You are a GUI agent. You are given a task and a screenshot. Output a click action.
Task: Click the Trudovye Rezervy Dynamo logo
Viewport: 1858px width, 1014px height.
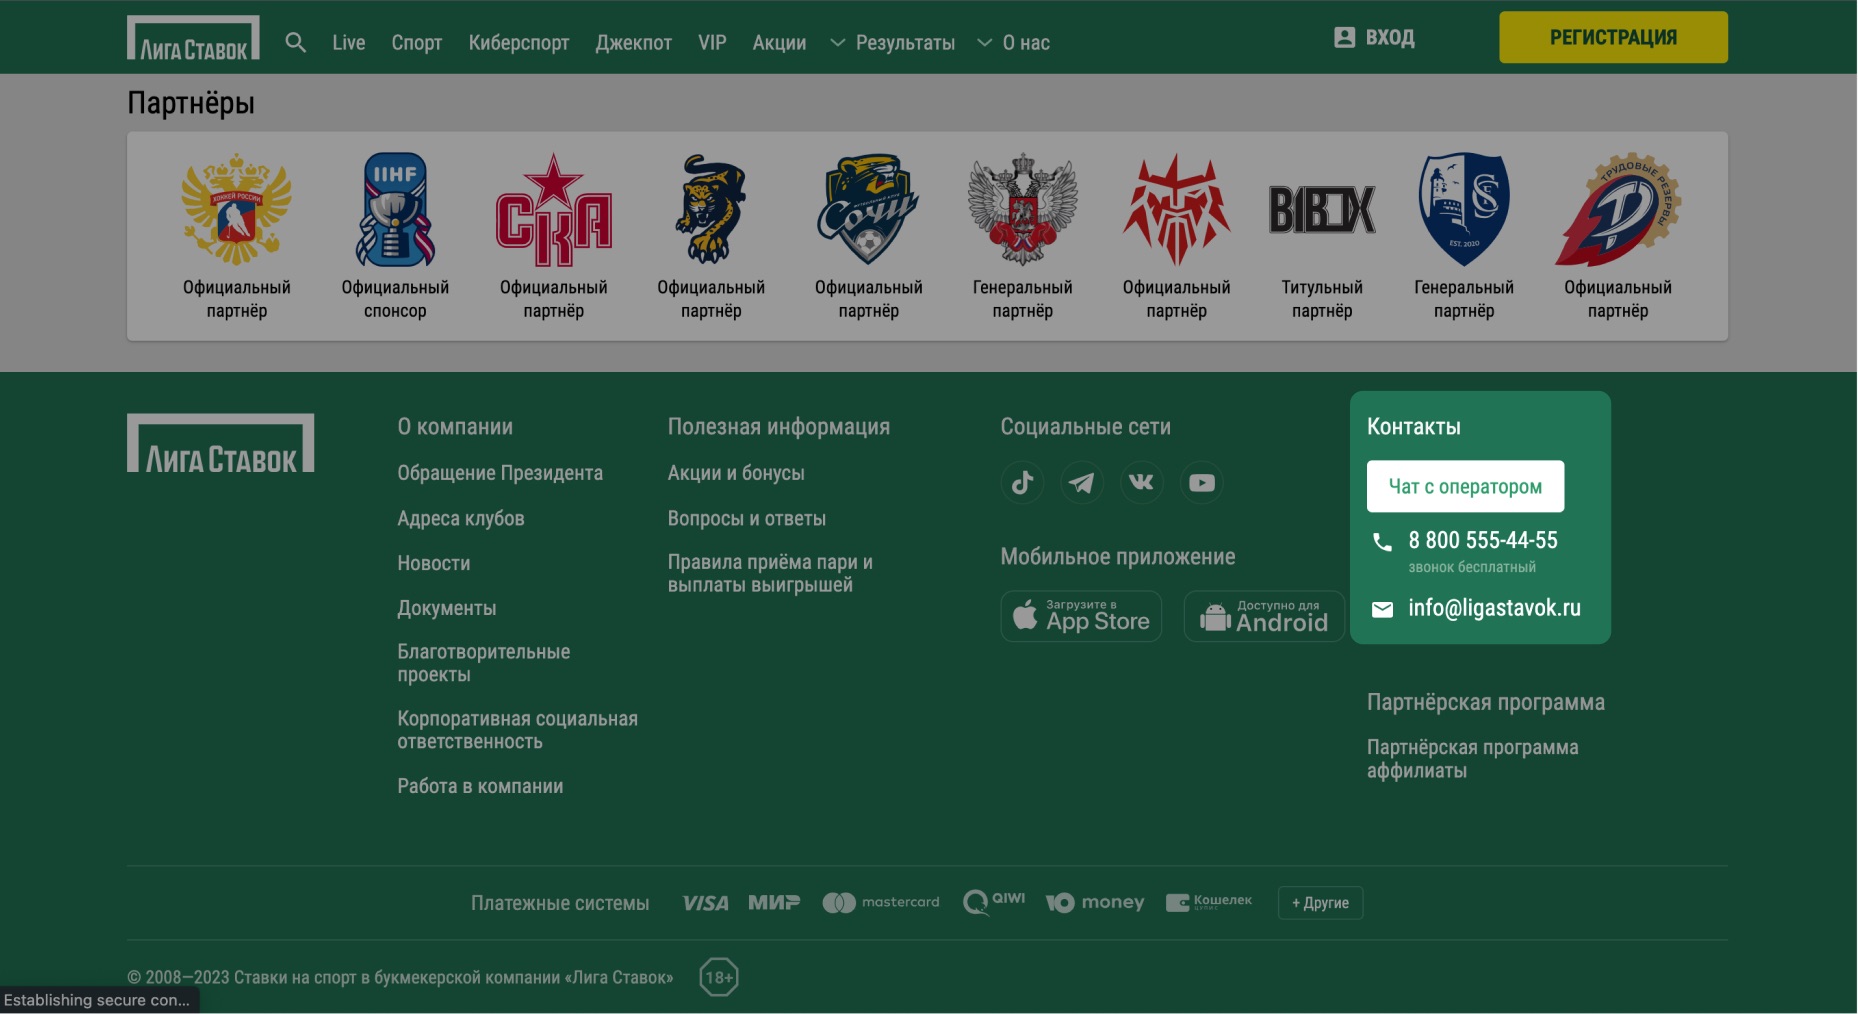1618,209
